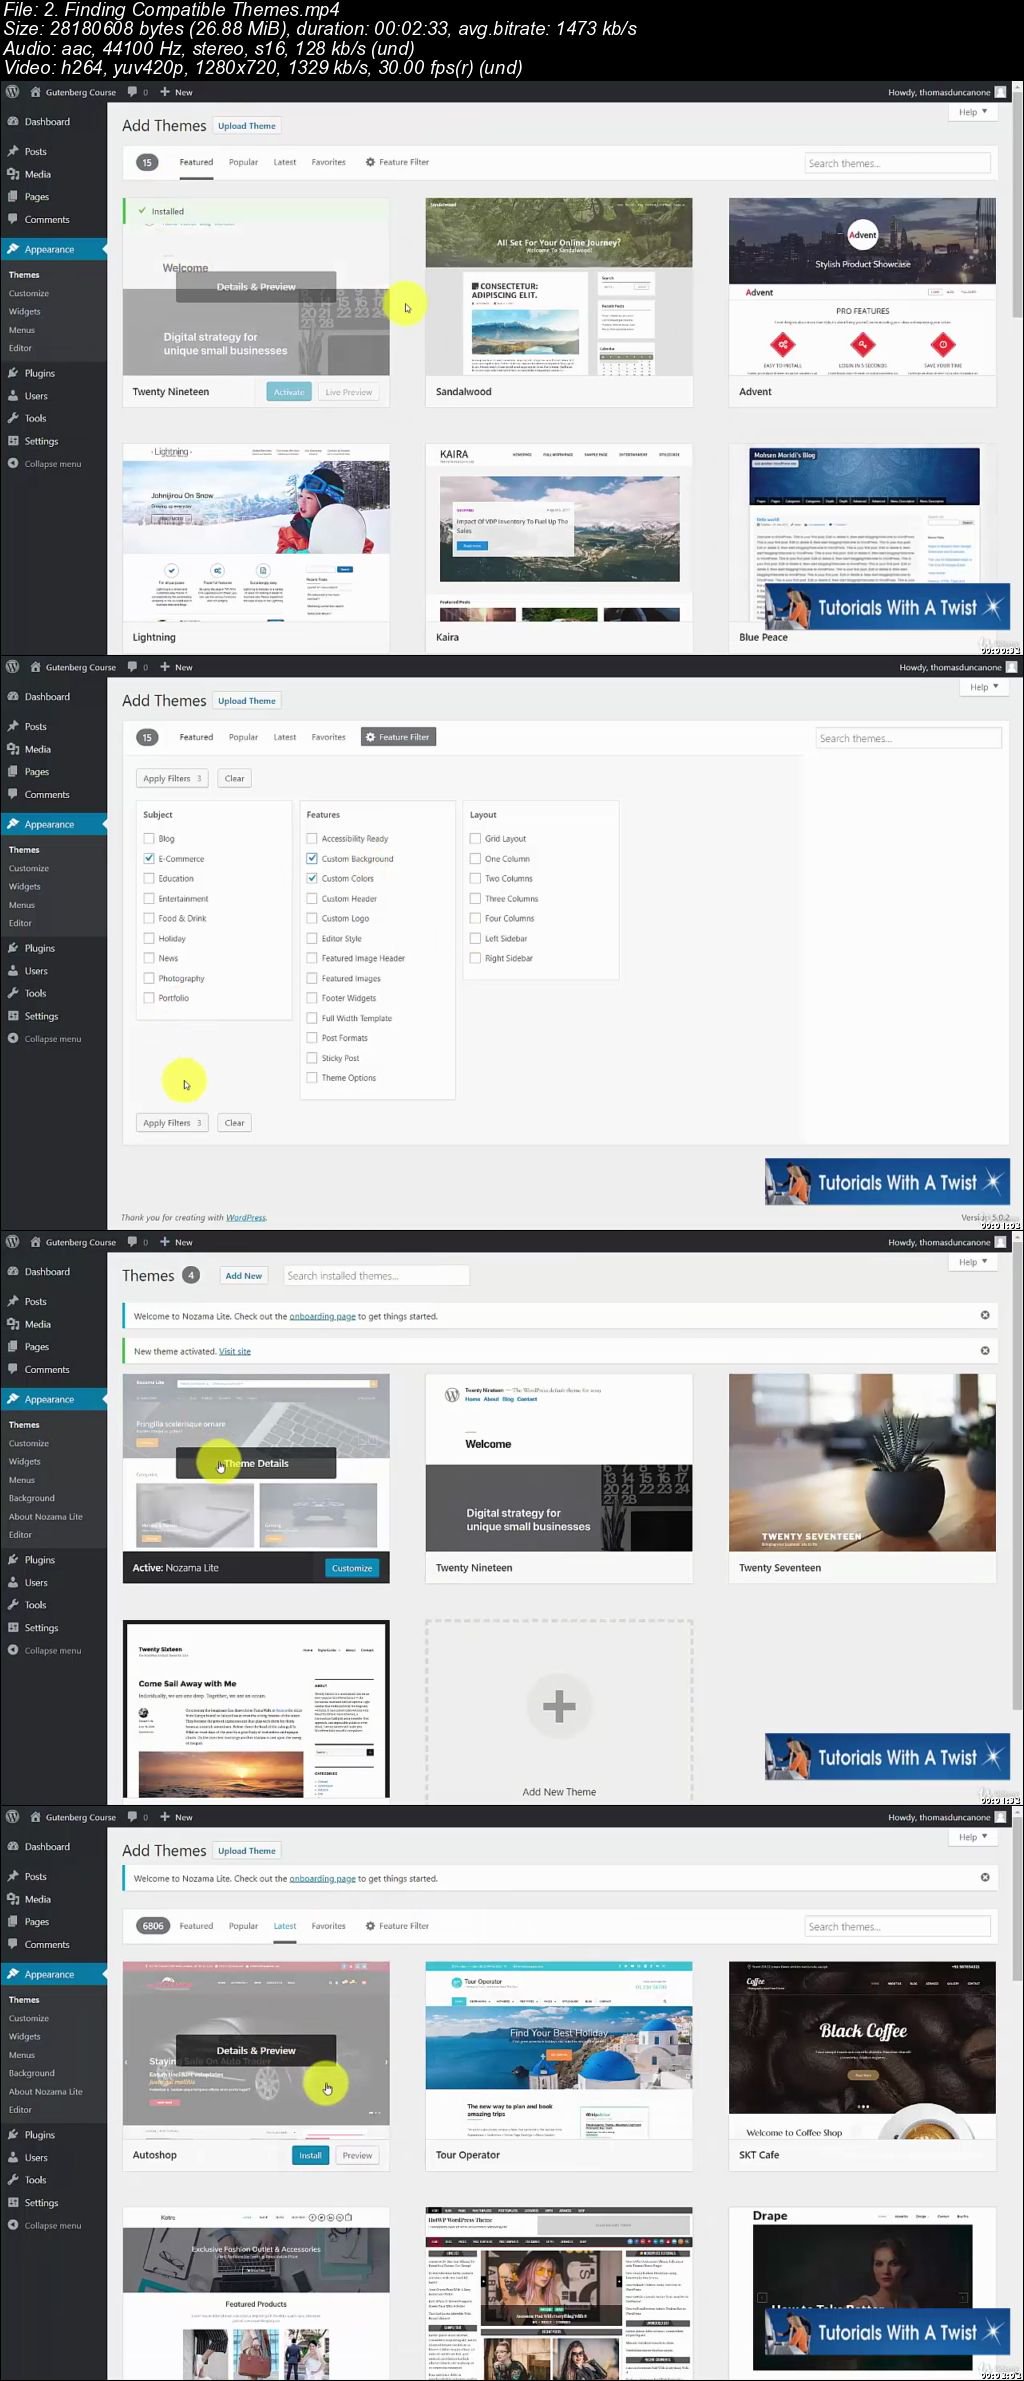Viewport: 1024px width, 2381px height.
Task: Open the Twenty Seventeen theme thumbnail
Action: pos(862,1463)
